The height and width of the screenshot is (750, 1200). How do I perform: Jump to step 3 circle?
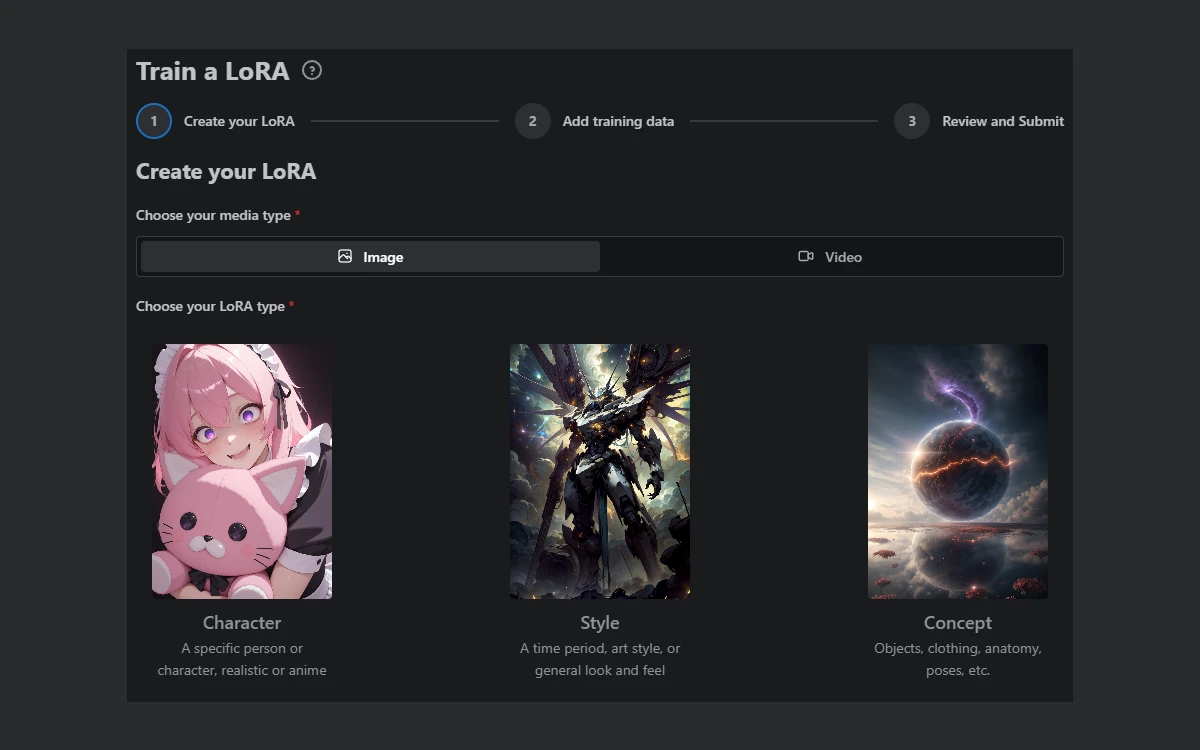click(912, 121)
